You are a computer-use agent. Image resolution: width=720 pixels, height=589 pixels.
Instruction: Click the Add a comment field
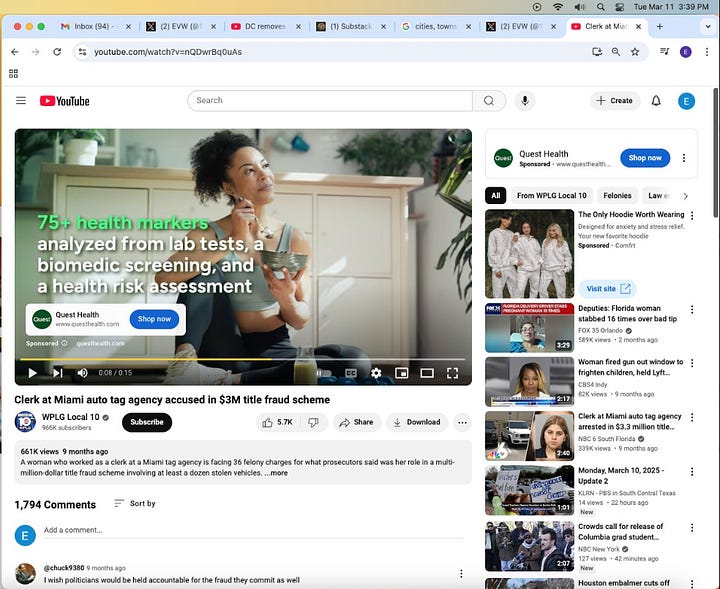click(x=253, y=530)
